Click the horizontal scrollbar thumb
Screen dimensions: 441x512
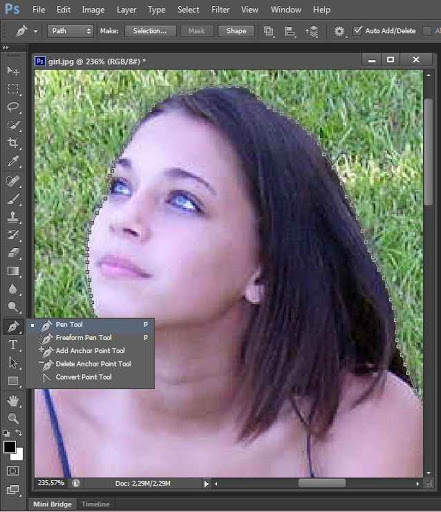pyautogui.click(x=322, y=483)
